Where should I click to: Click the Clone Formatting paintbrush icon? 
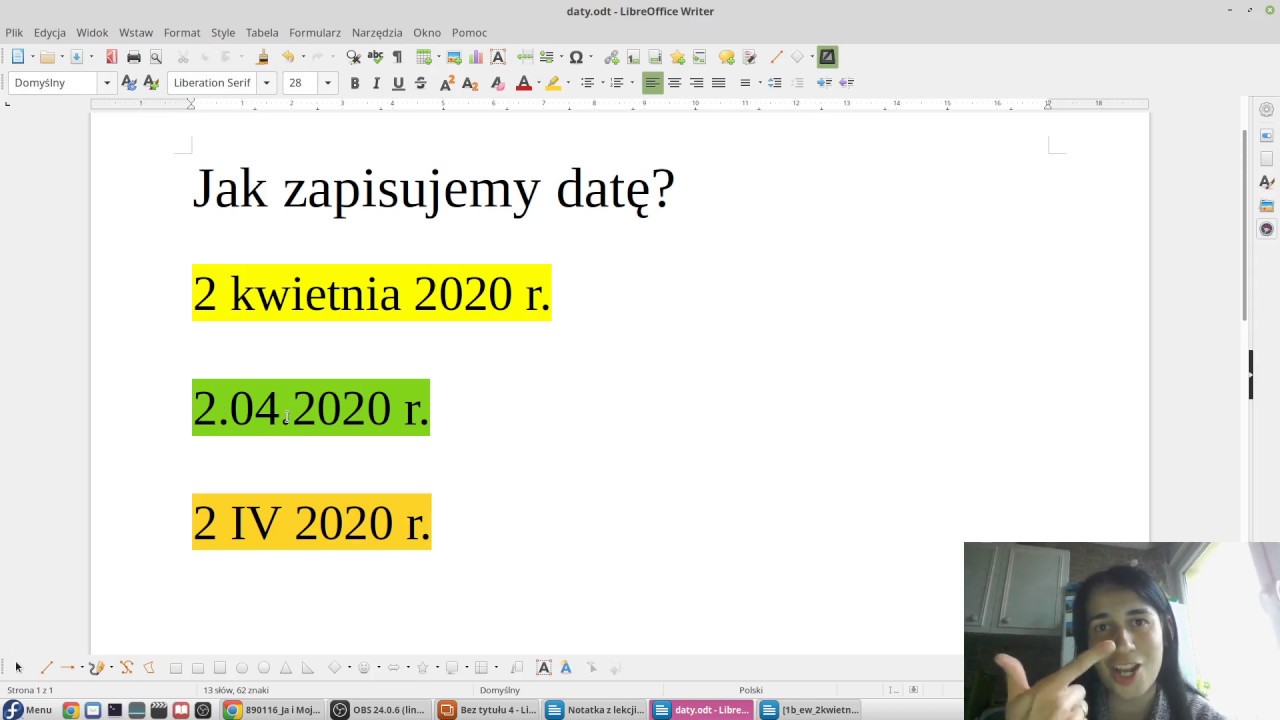tap(263, 57)
